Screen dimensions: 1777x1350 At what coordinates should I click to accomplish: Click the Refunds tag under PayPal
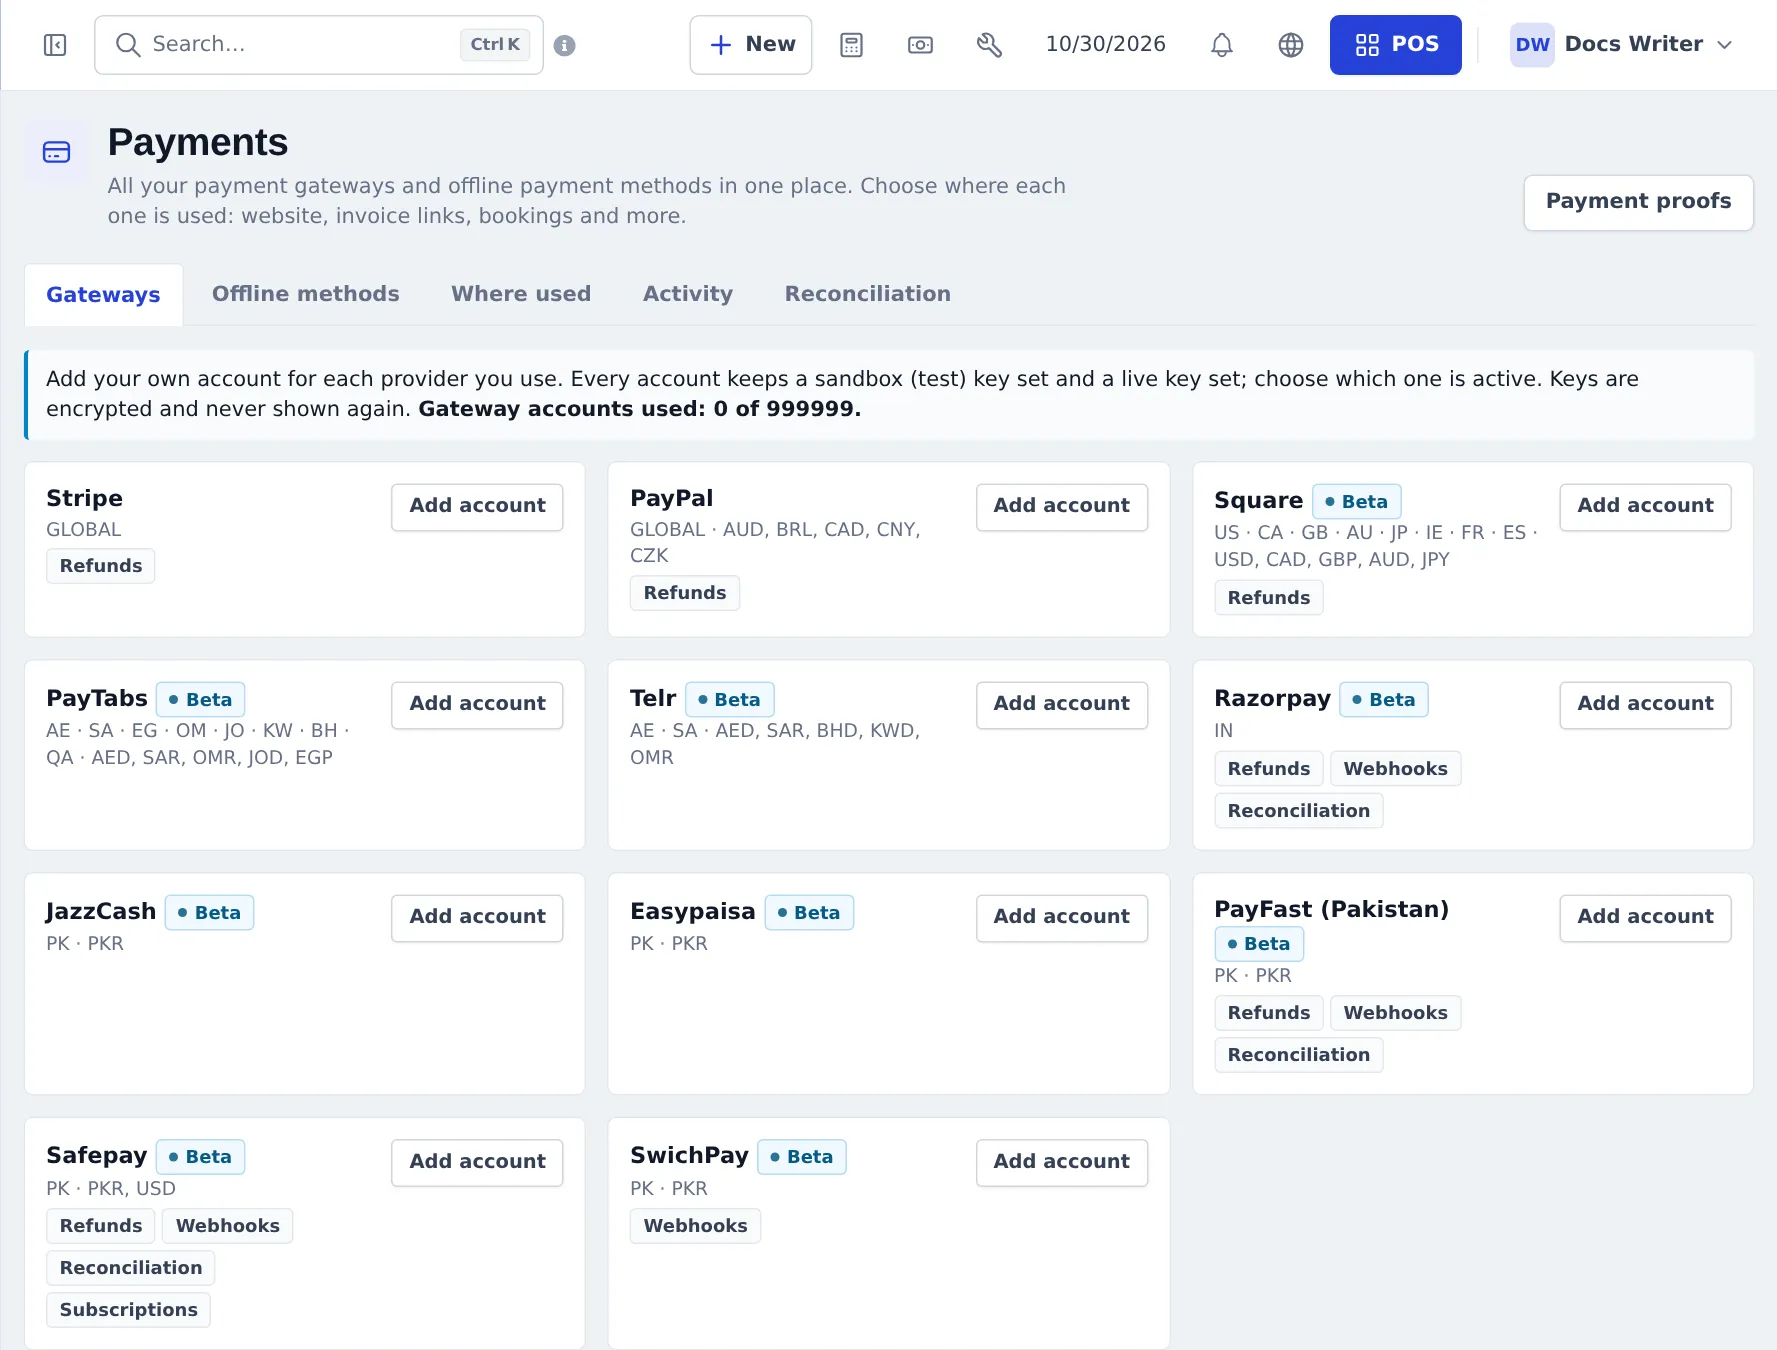coord(685,593)
